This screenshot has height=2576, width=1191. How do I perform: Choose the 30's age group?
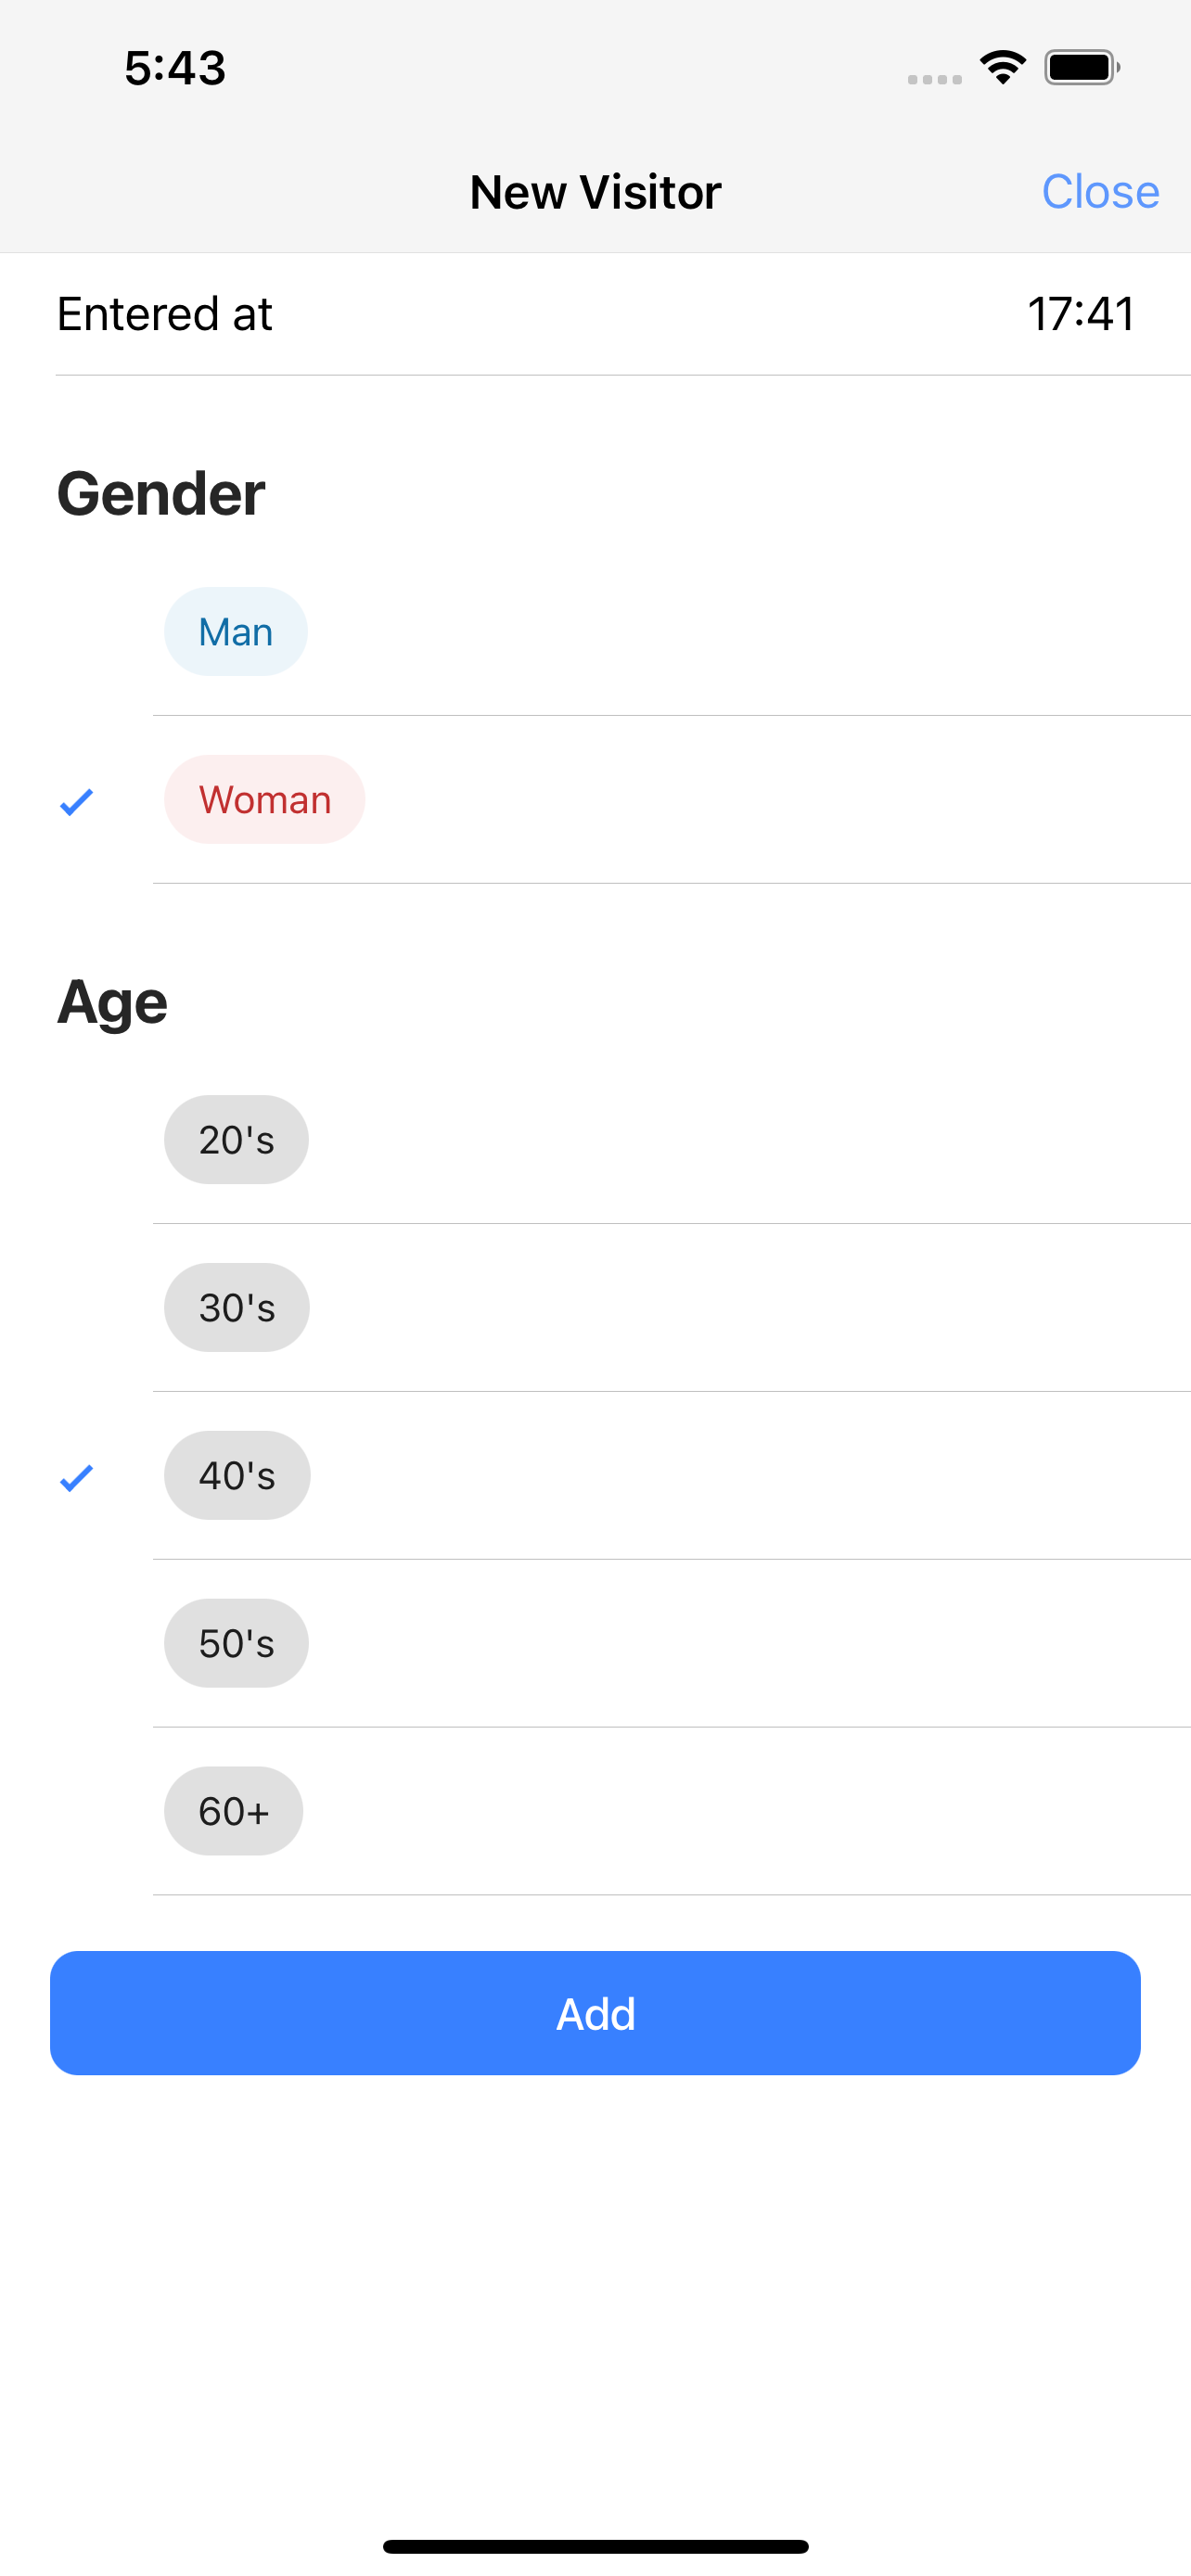pos(237,1307)
